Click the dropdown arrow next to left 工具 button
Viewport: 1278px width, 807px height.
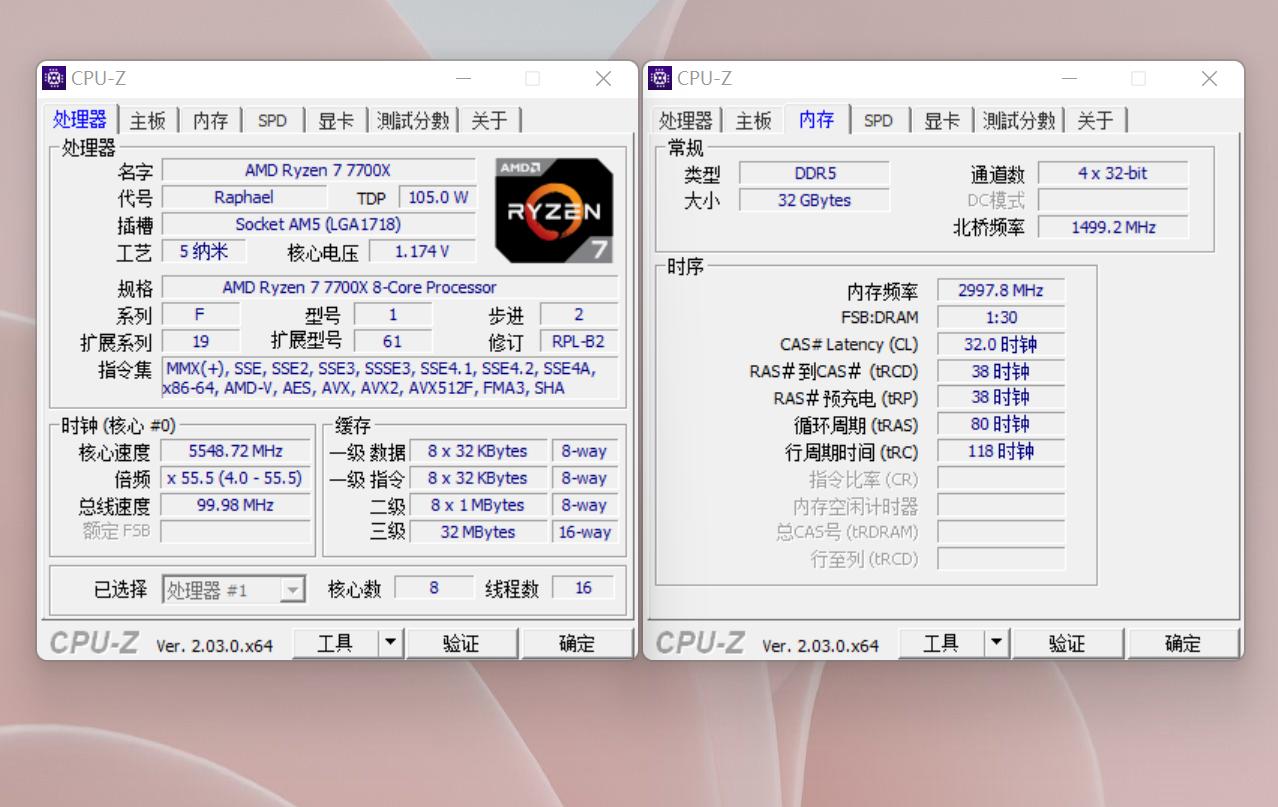(390, 643)
